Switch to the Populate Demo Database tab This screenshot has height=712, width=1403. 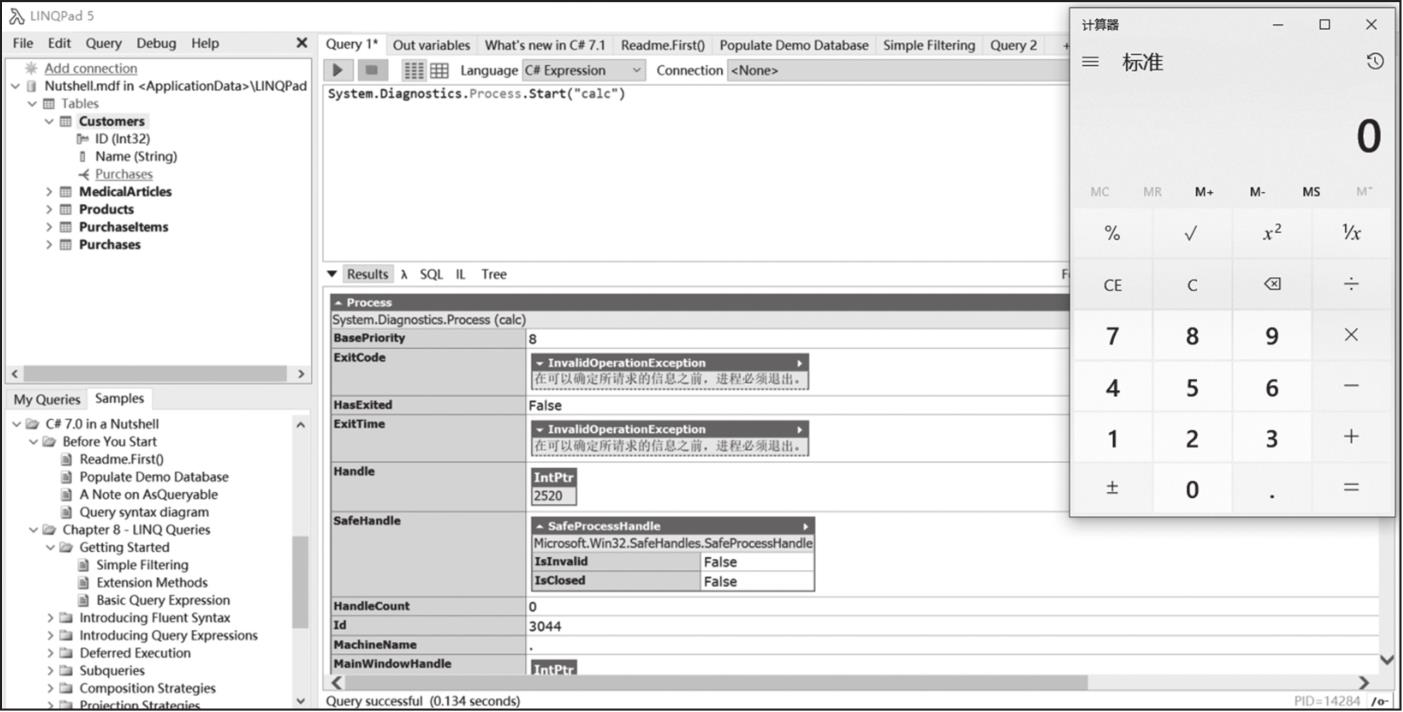pos(794,45)
